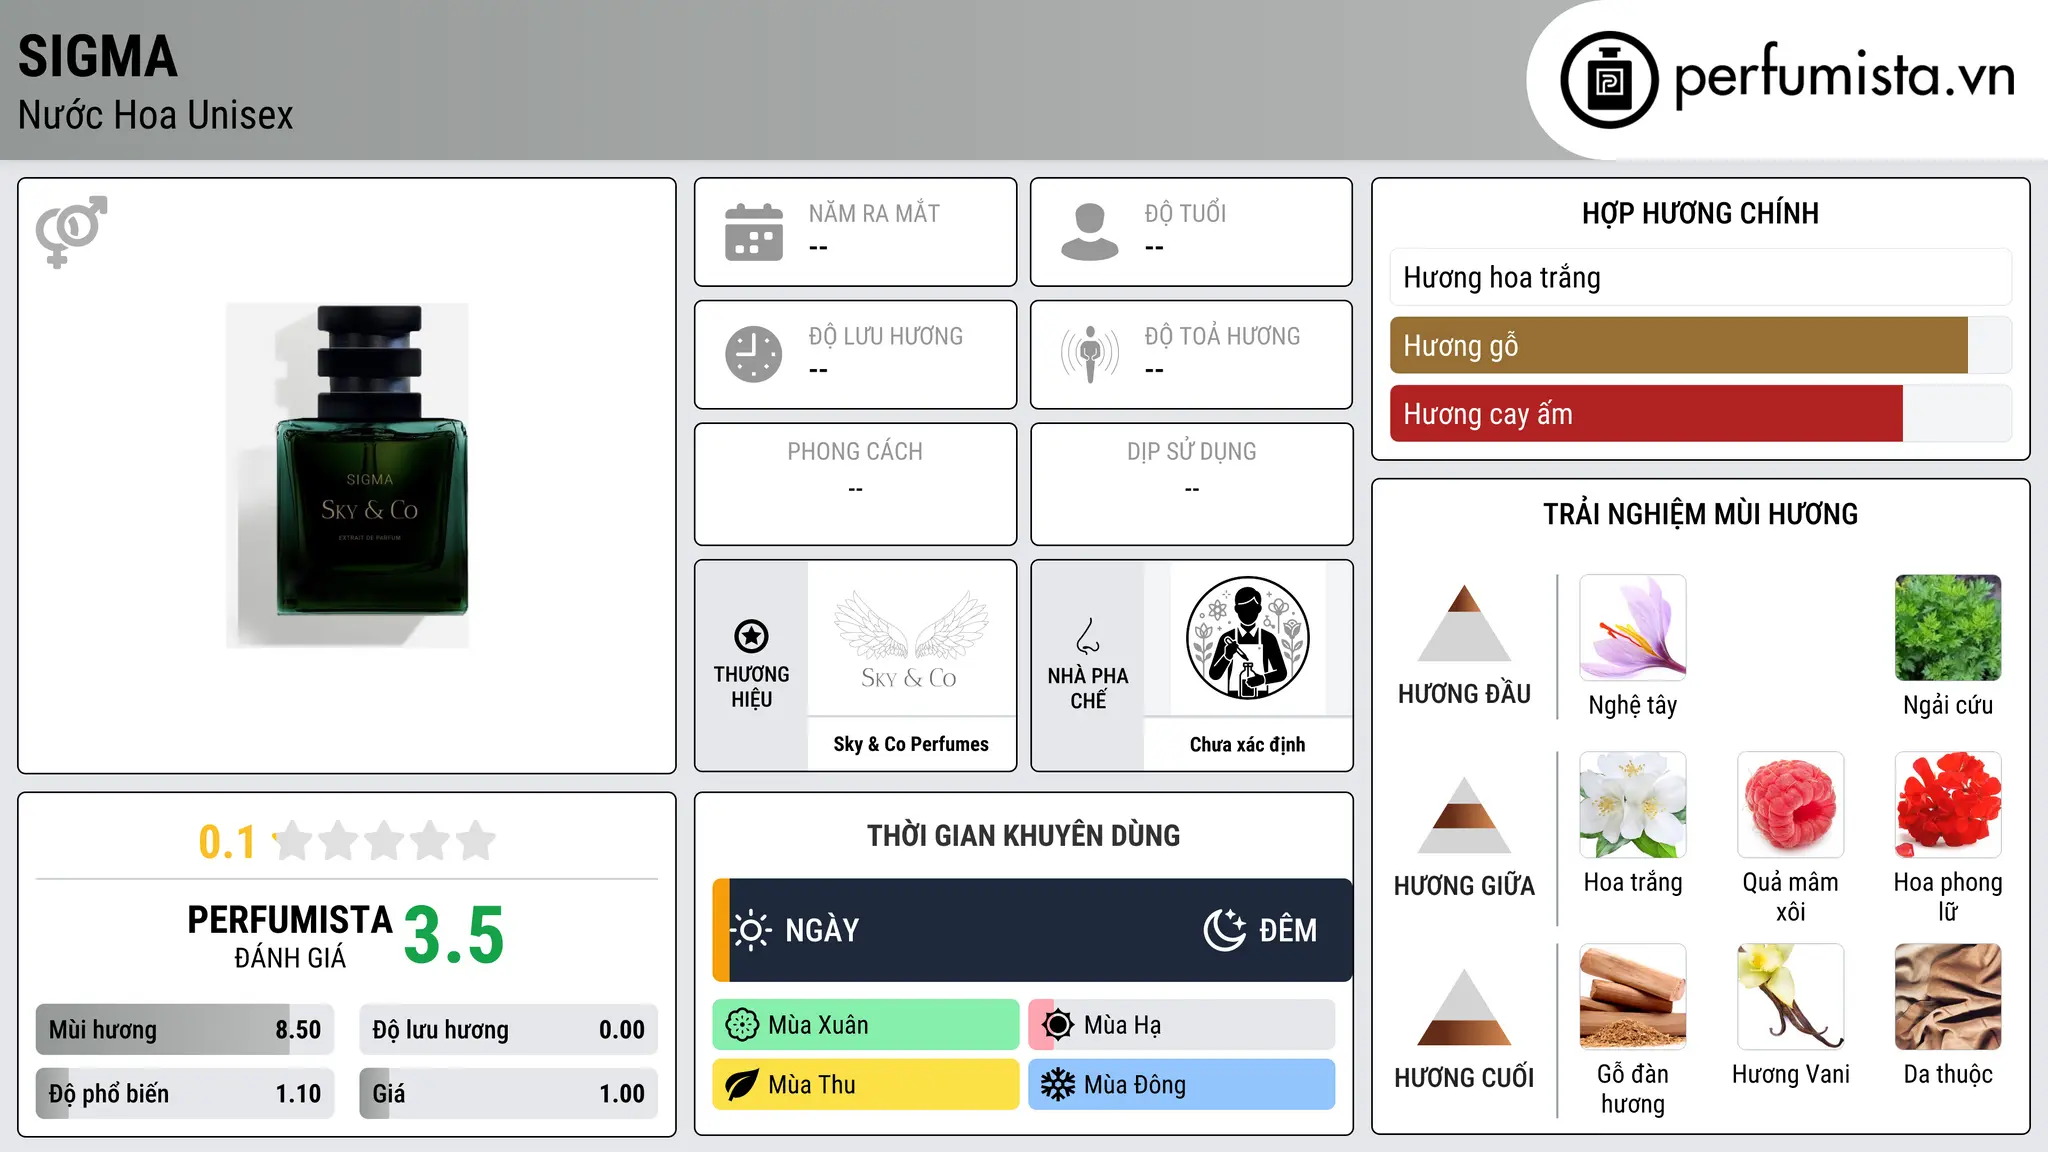Click the perfumer illustration icon
Image resolution: width=2048 pixels, height=1152 pixels.
click(x=1247, y=638)
